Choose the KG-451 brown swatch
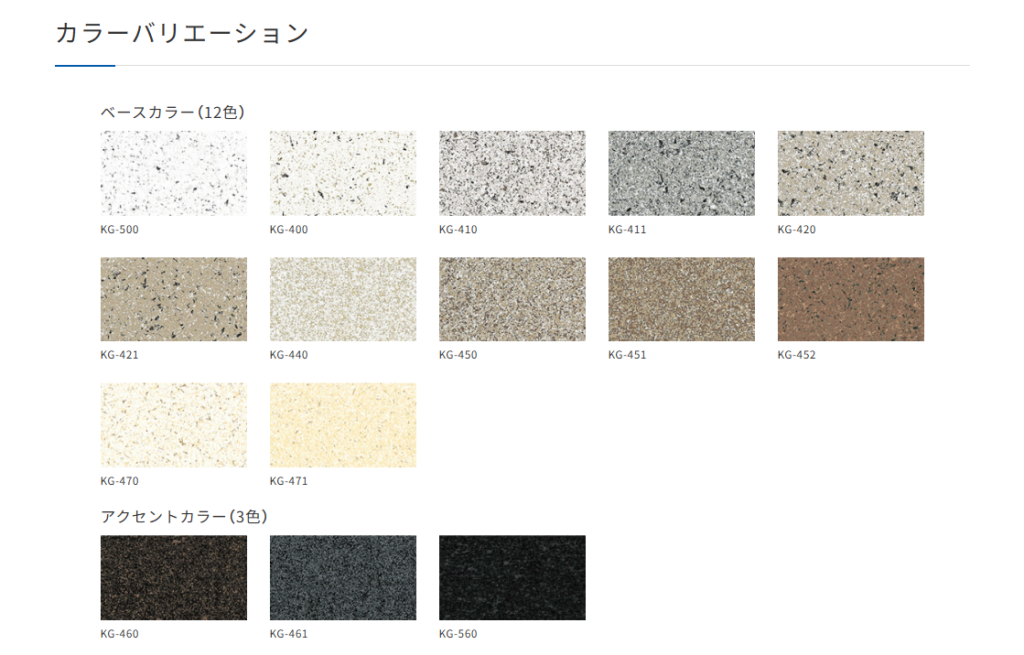This screenshot has height=655, width=1024. click(681, 299)
